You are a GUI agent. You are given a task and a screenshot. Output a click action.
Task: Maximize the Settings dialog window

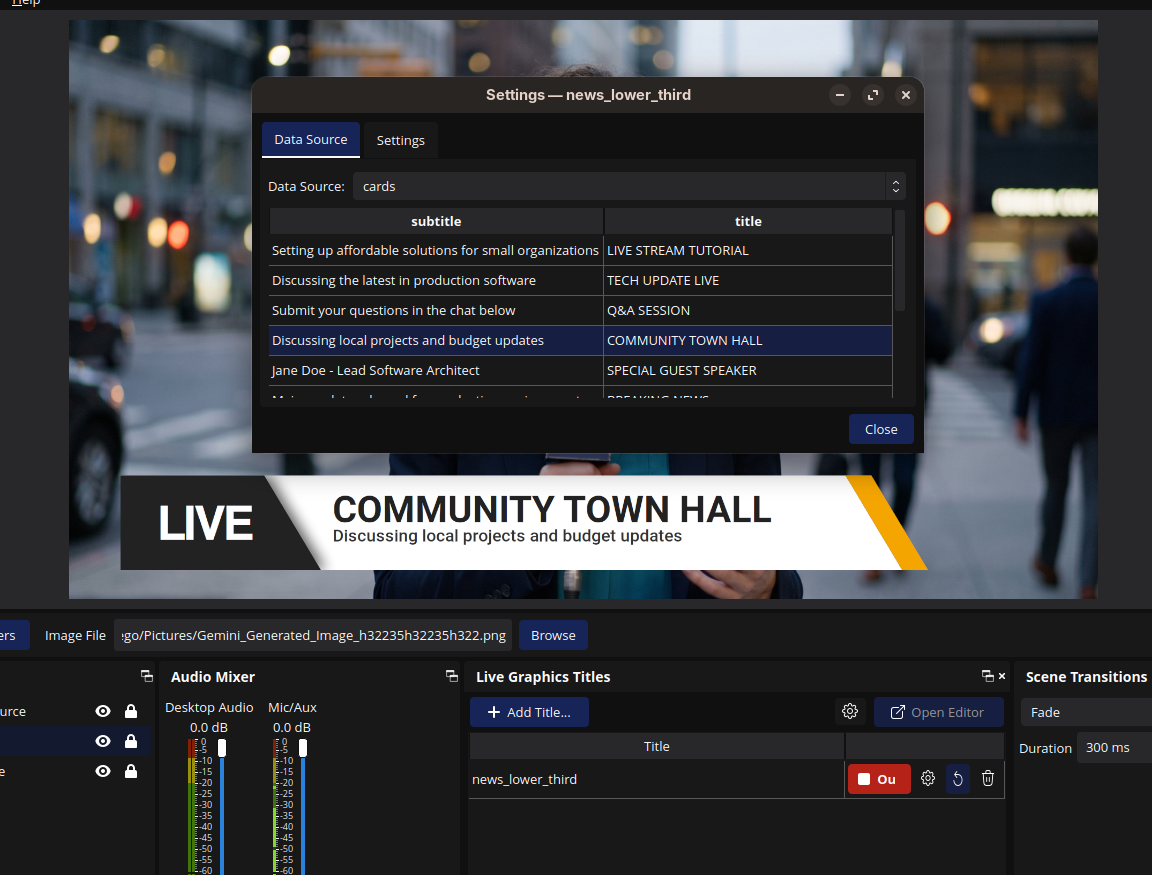(873, 95)
